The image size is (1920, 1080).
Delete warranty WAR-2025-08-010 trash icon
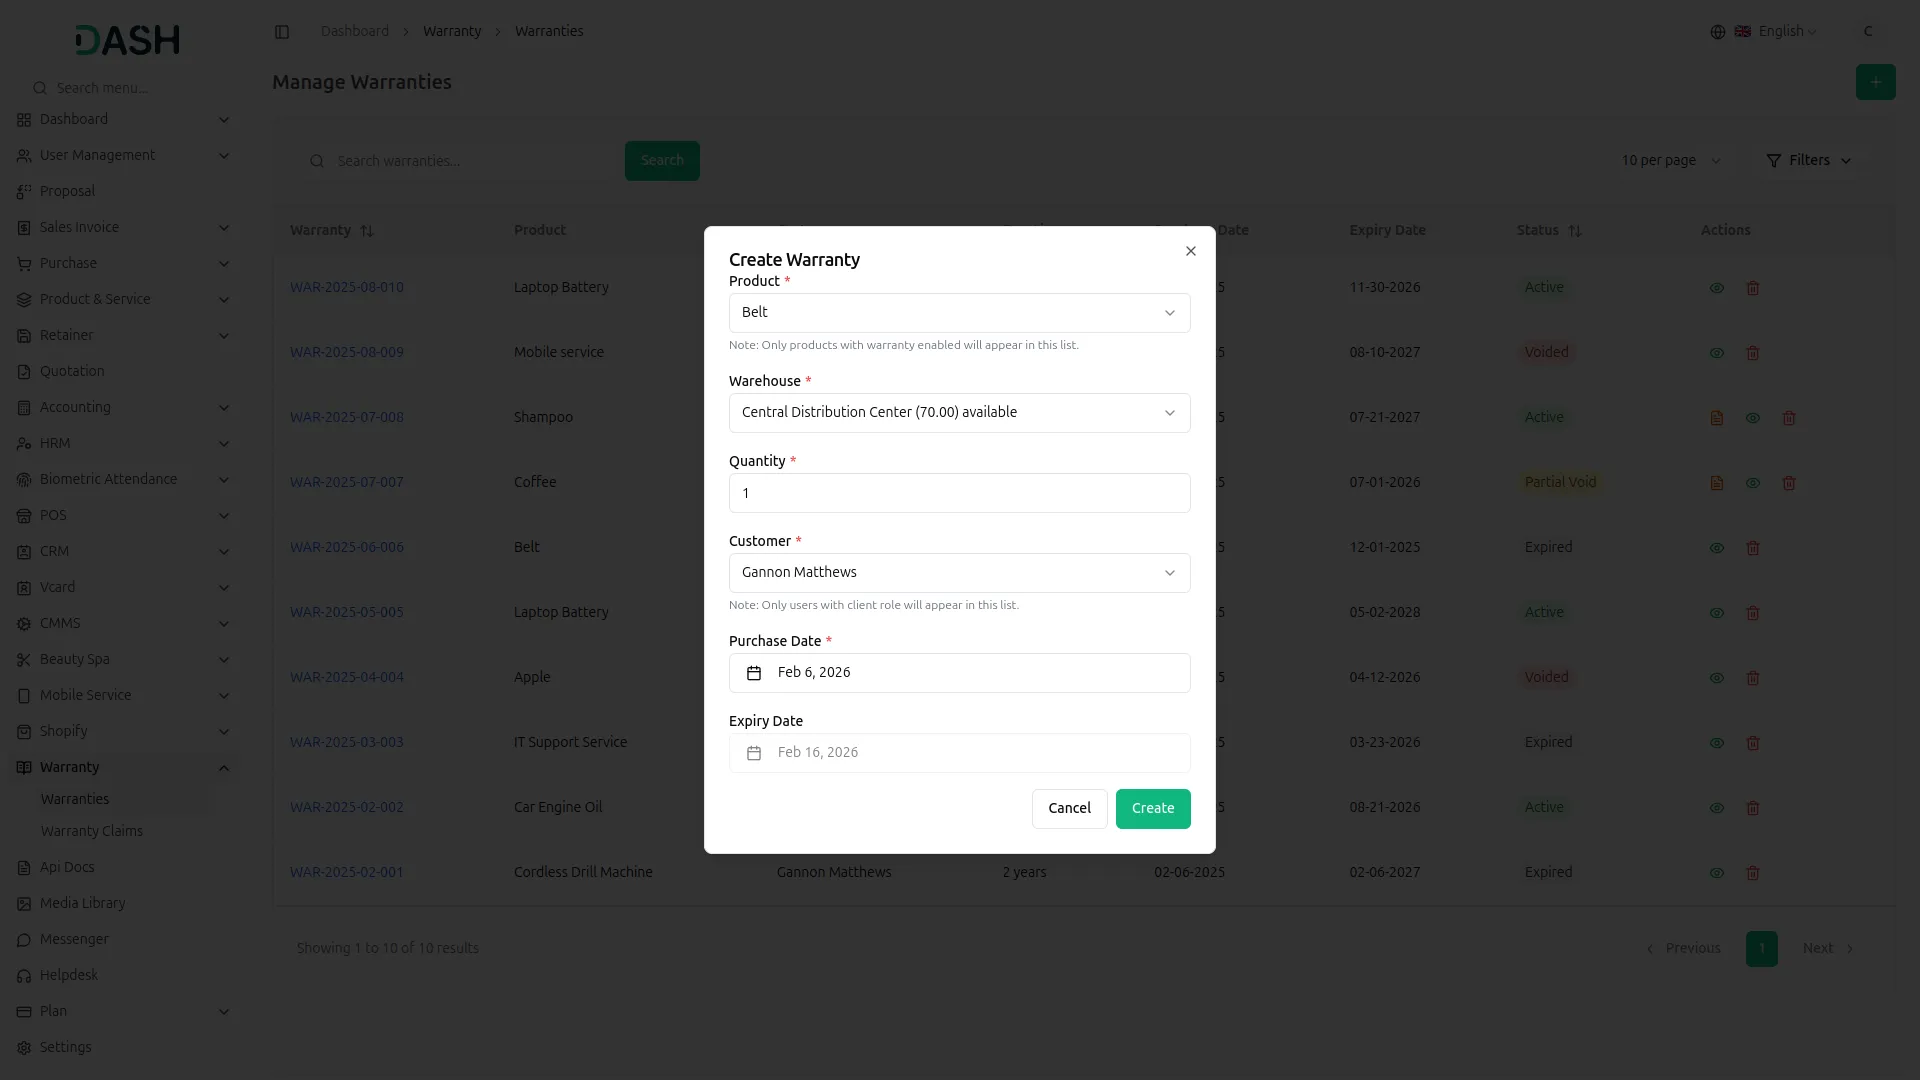[1752, 288]
